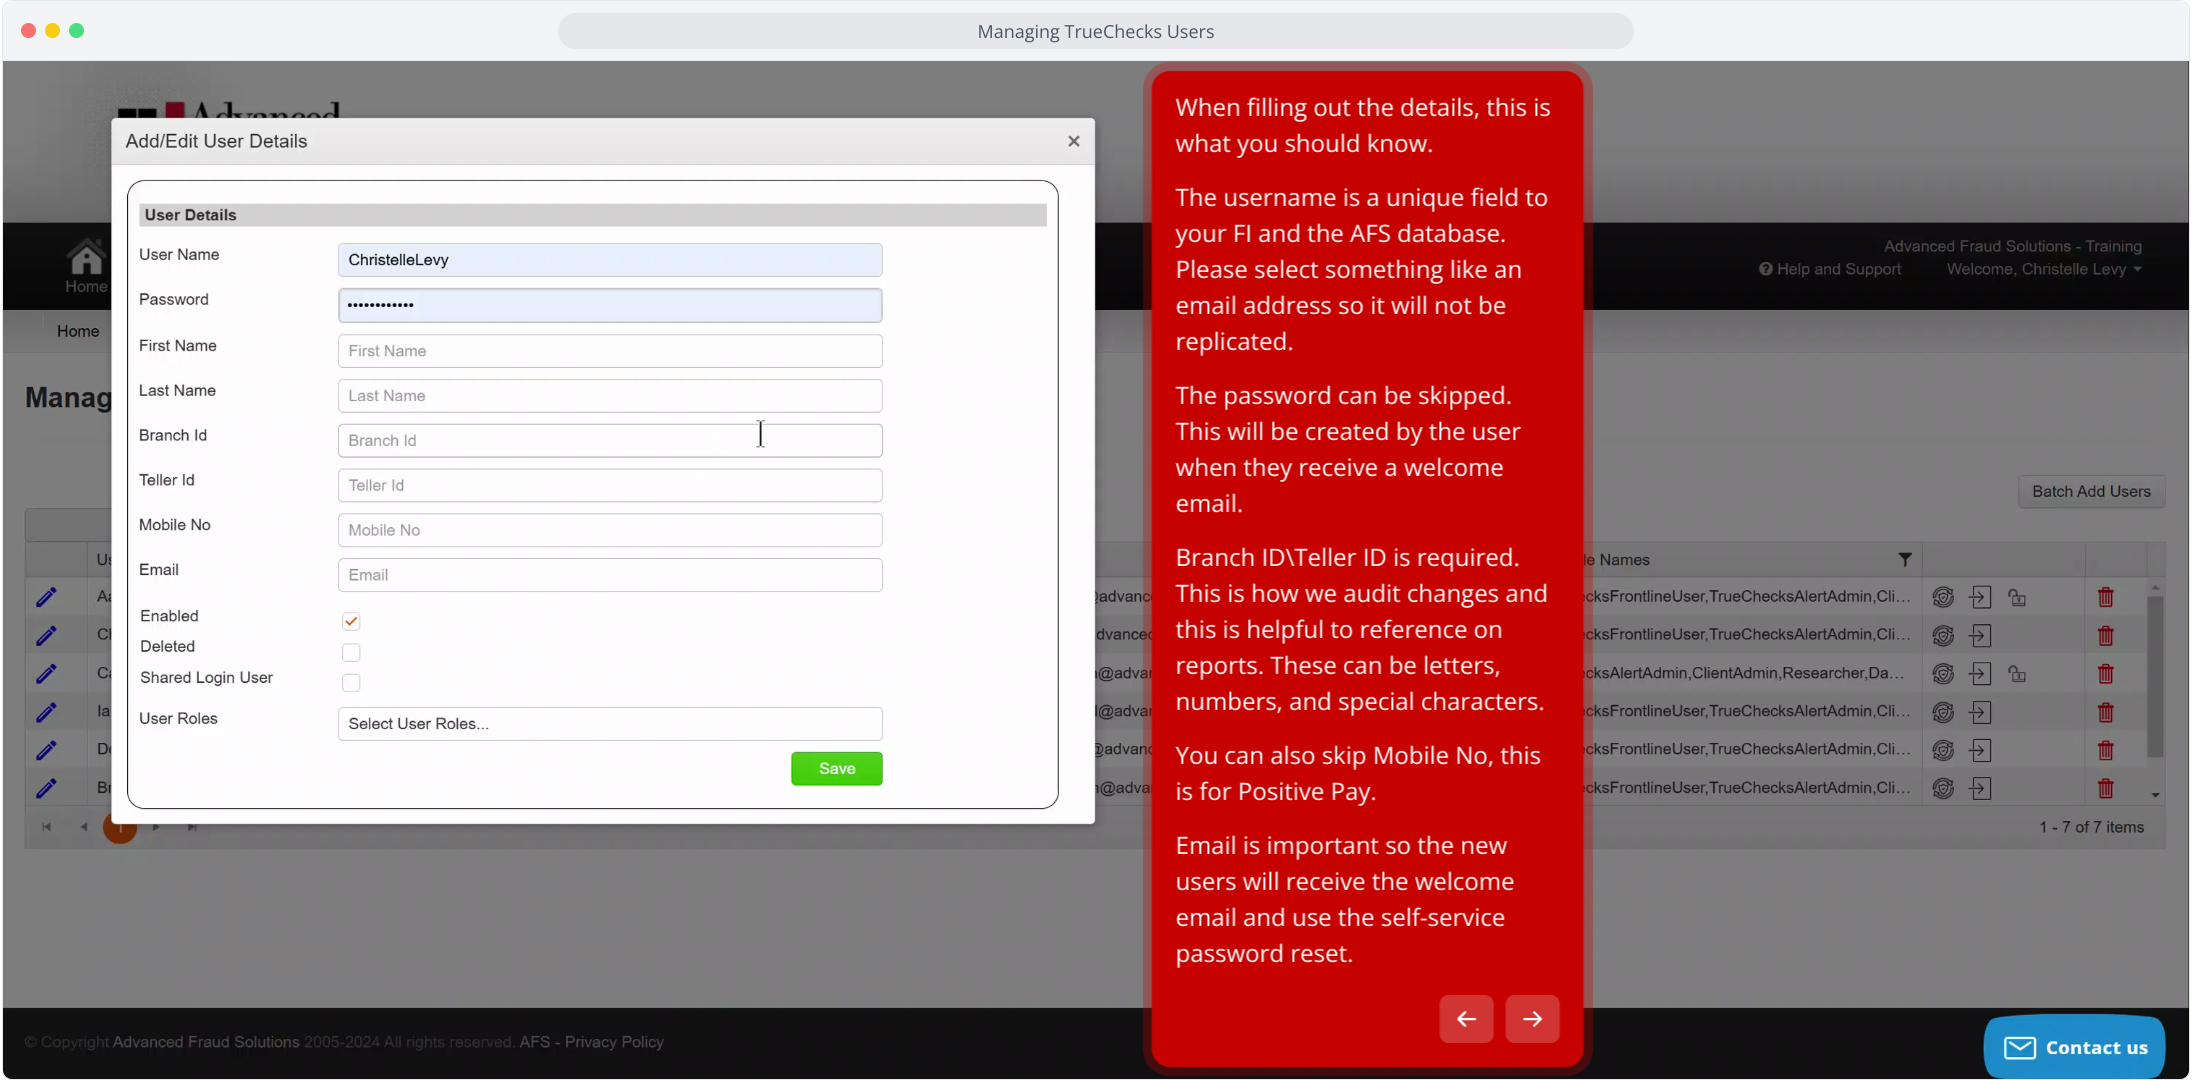
Task: Close the Add/Edit User Details dialog
Action: pos(1074,141)
